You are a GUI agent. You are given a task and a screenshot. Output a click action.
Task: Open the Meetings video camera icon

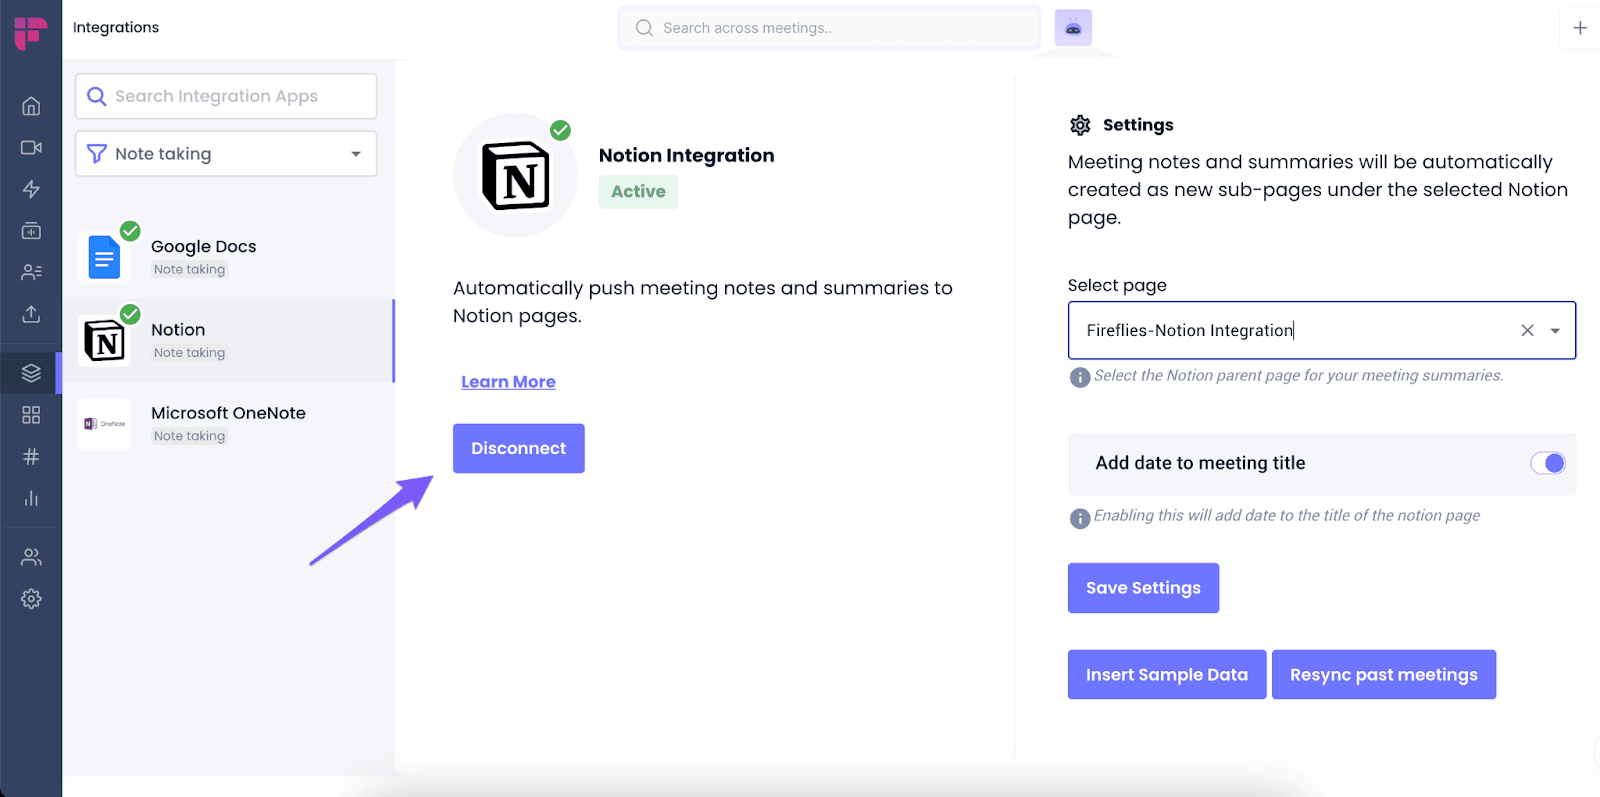tap(31, 148)
